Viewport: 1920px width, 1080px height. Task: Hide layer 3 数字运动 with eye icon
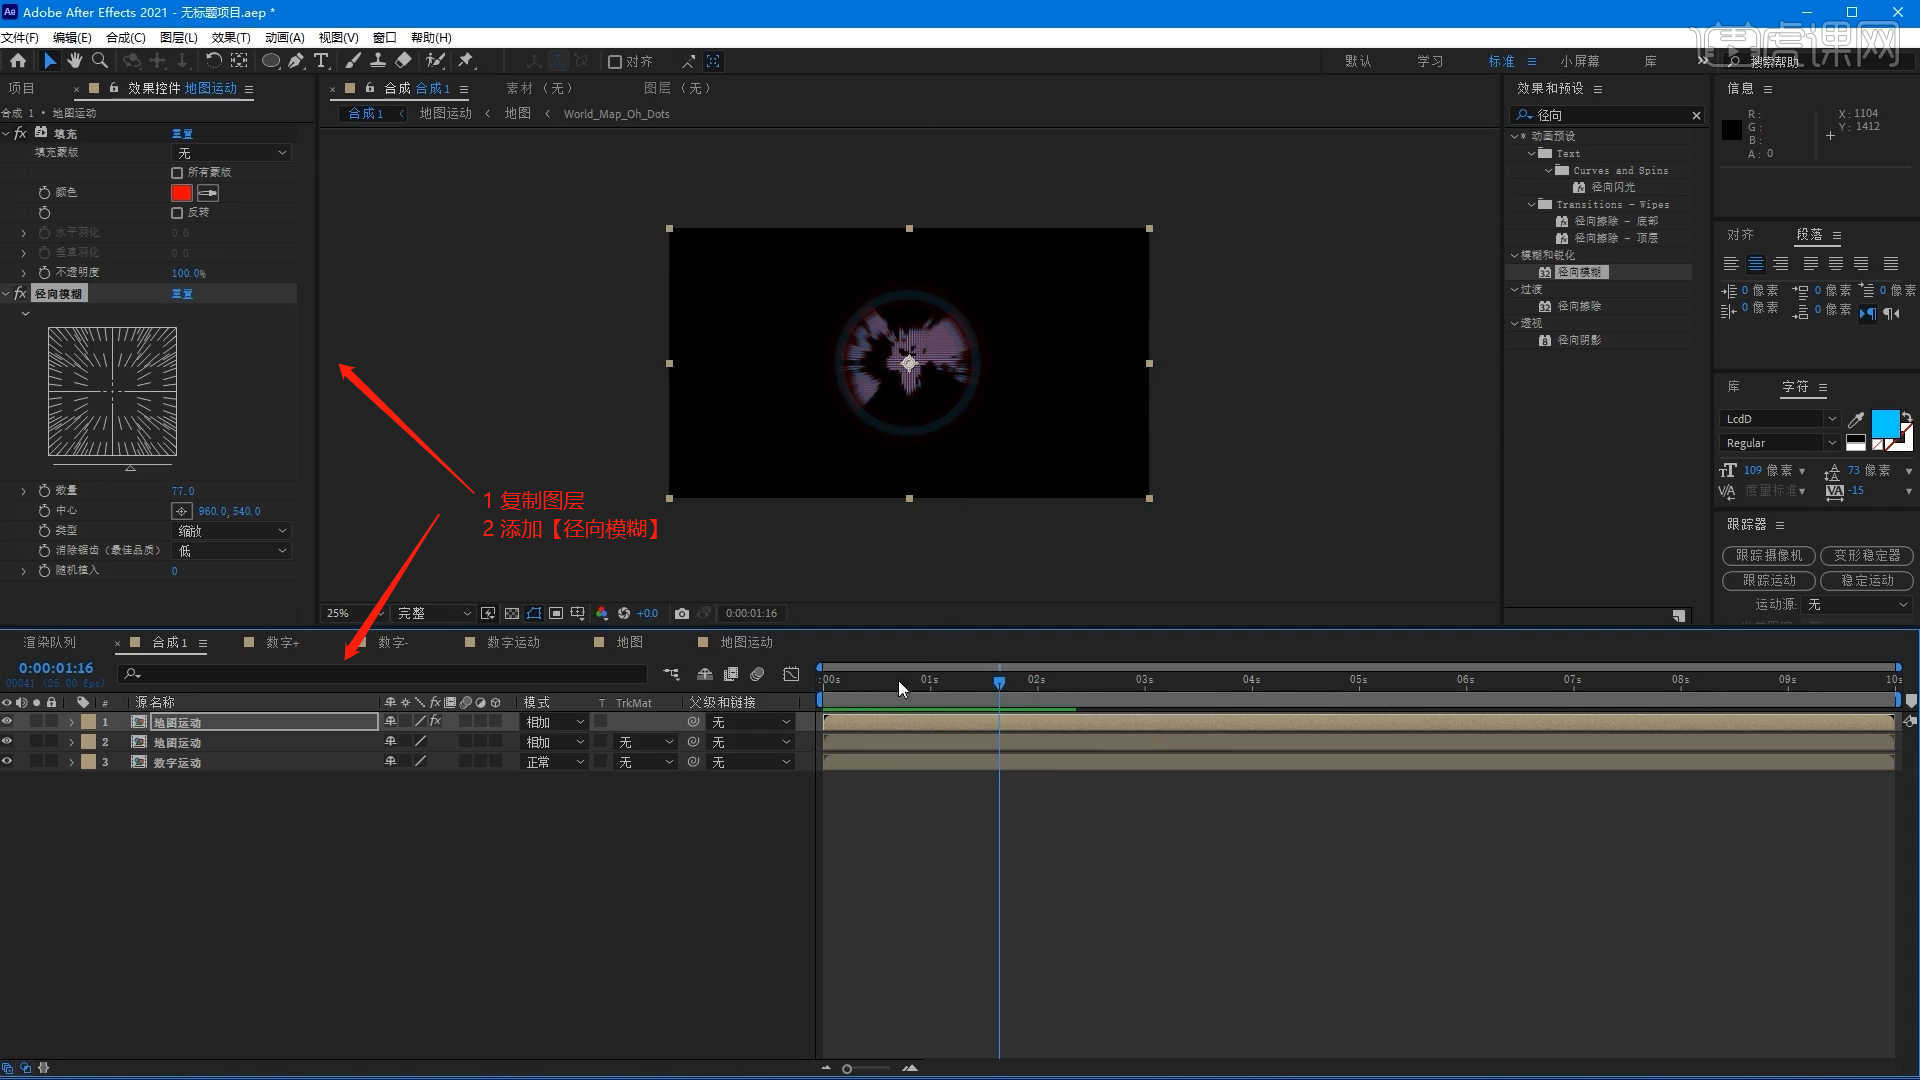click(x=7, y=762)
